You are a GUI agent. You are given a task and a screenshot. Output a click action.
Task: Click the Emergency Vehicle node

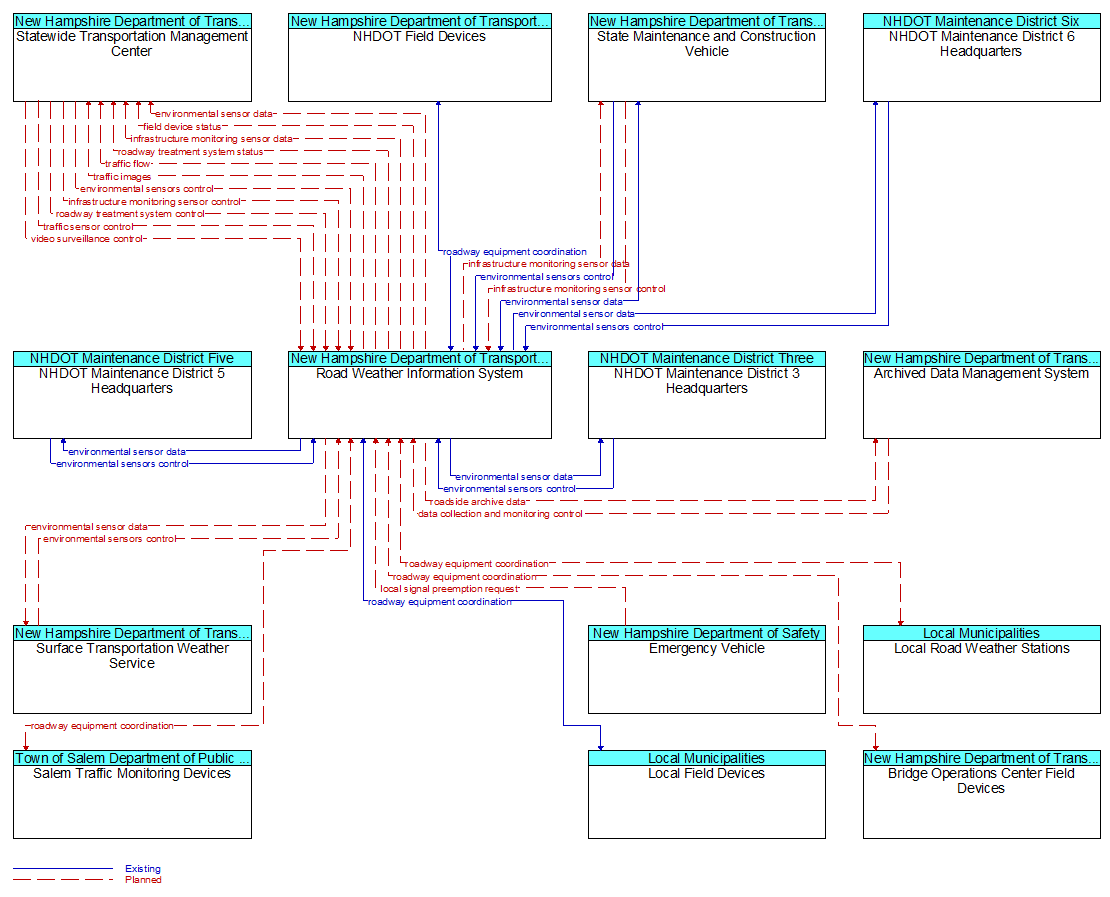click(x=706, y=669)
